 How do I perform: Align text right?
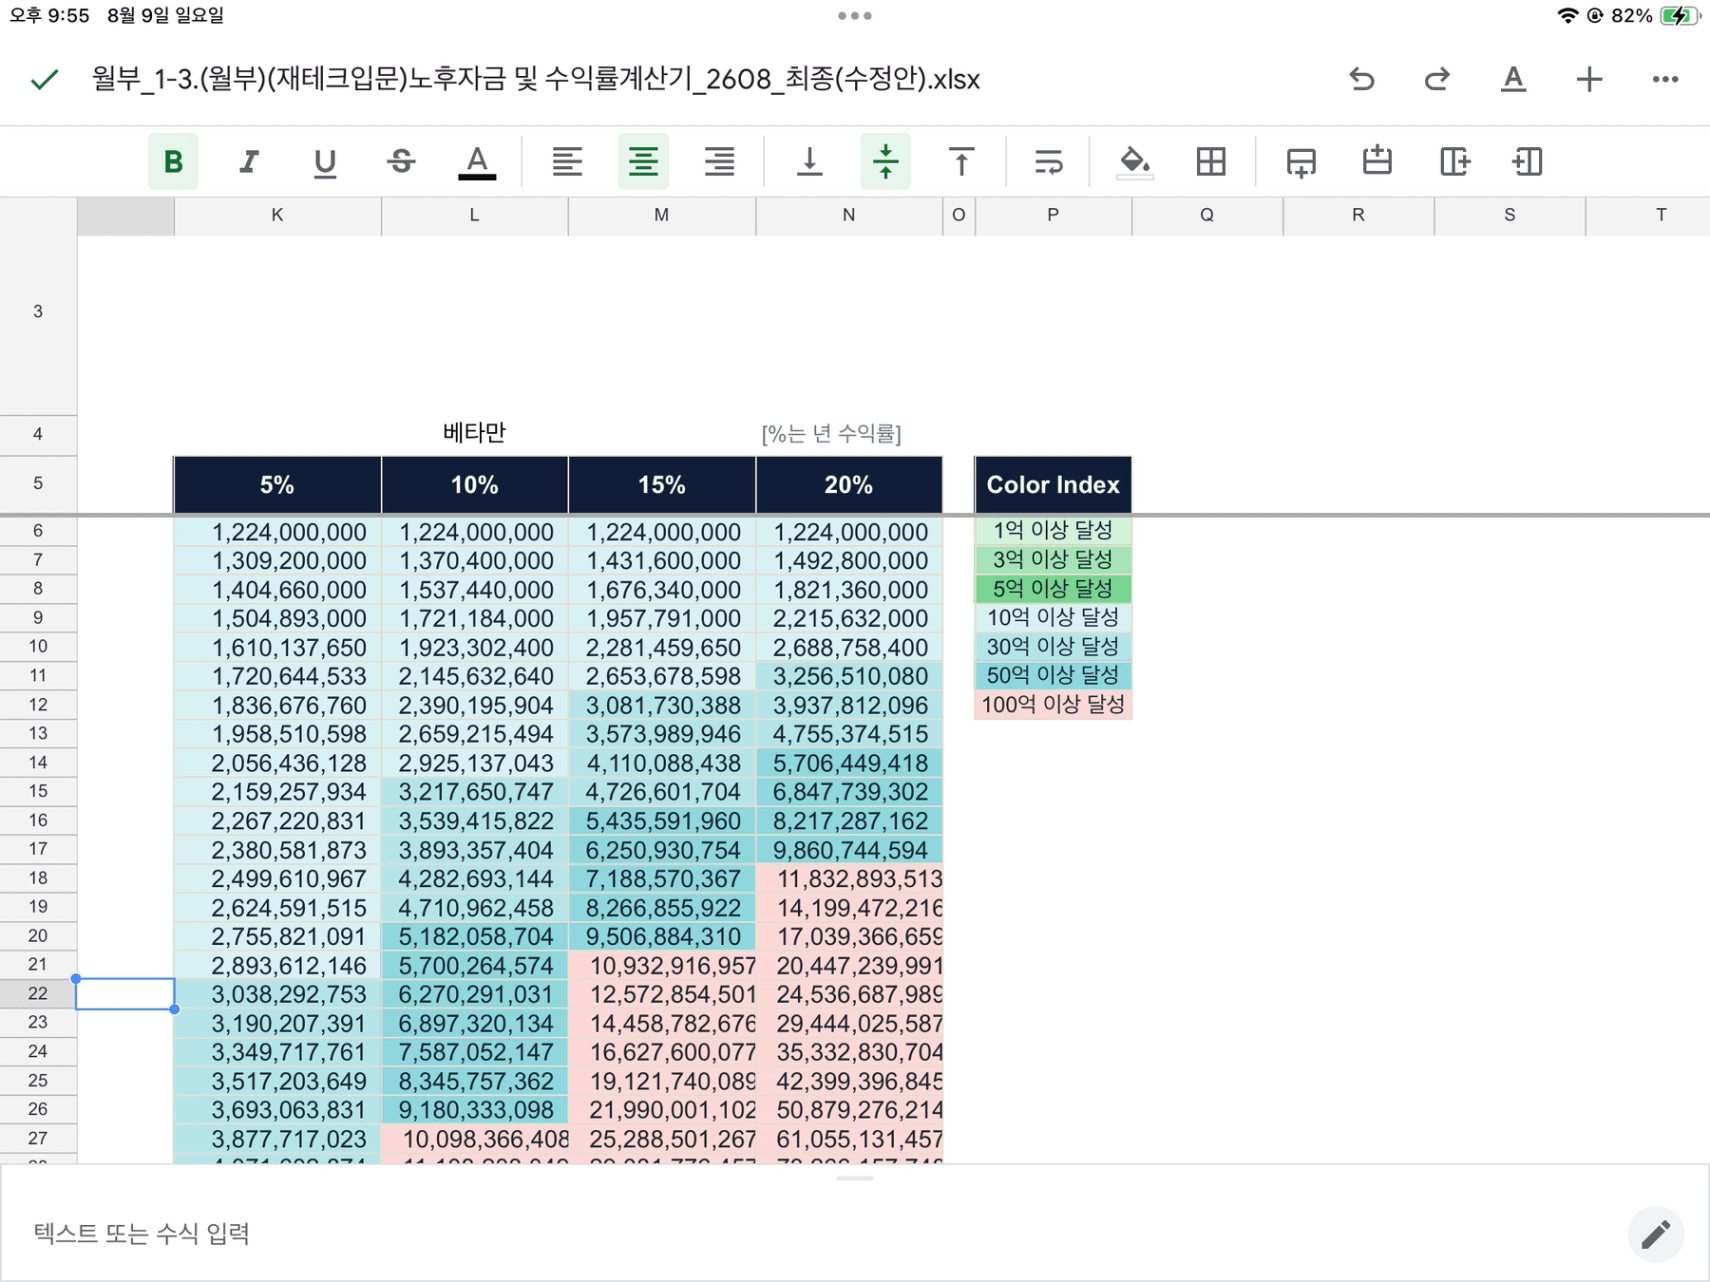click(x=719, y=161)
